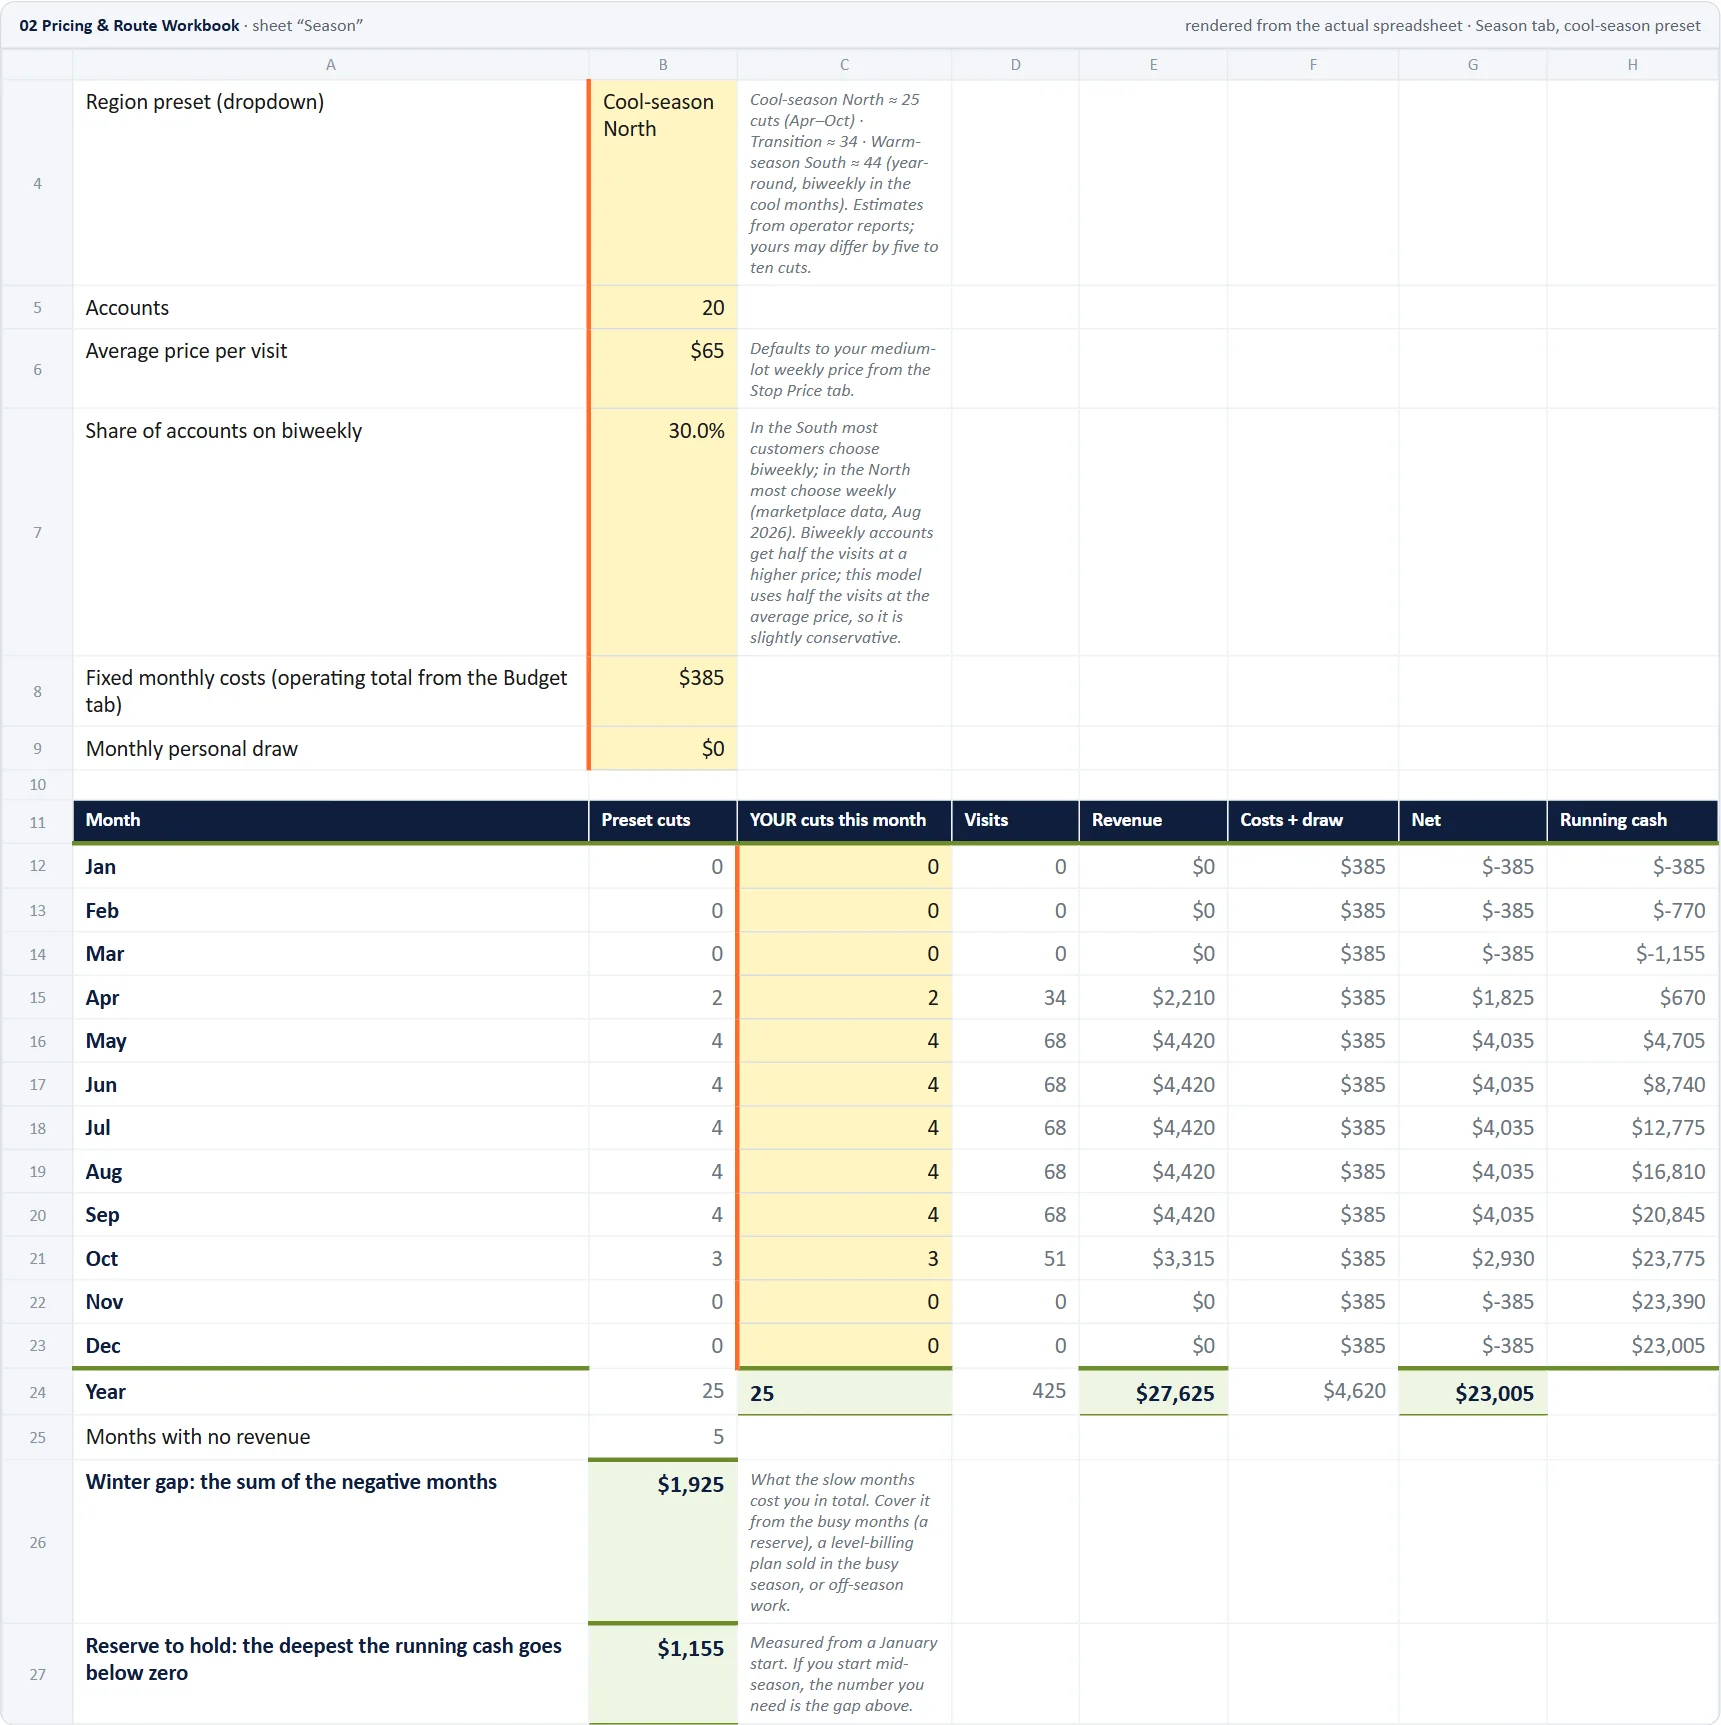Click the Fixed monthly costs cell showing $385
This screenshot has width=1721, height=1725.
tap(663, 691)
